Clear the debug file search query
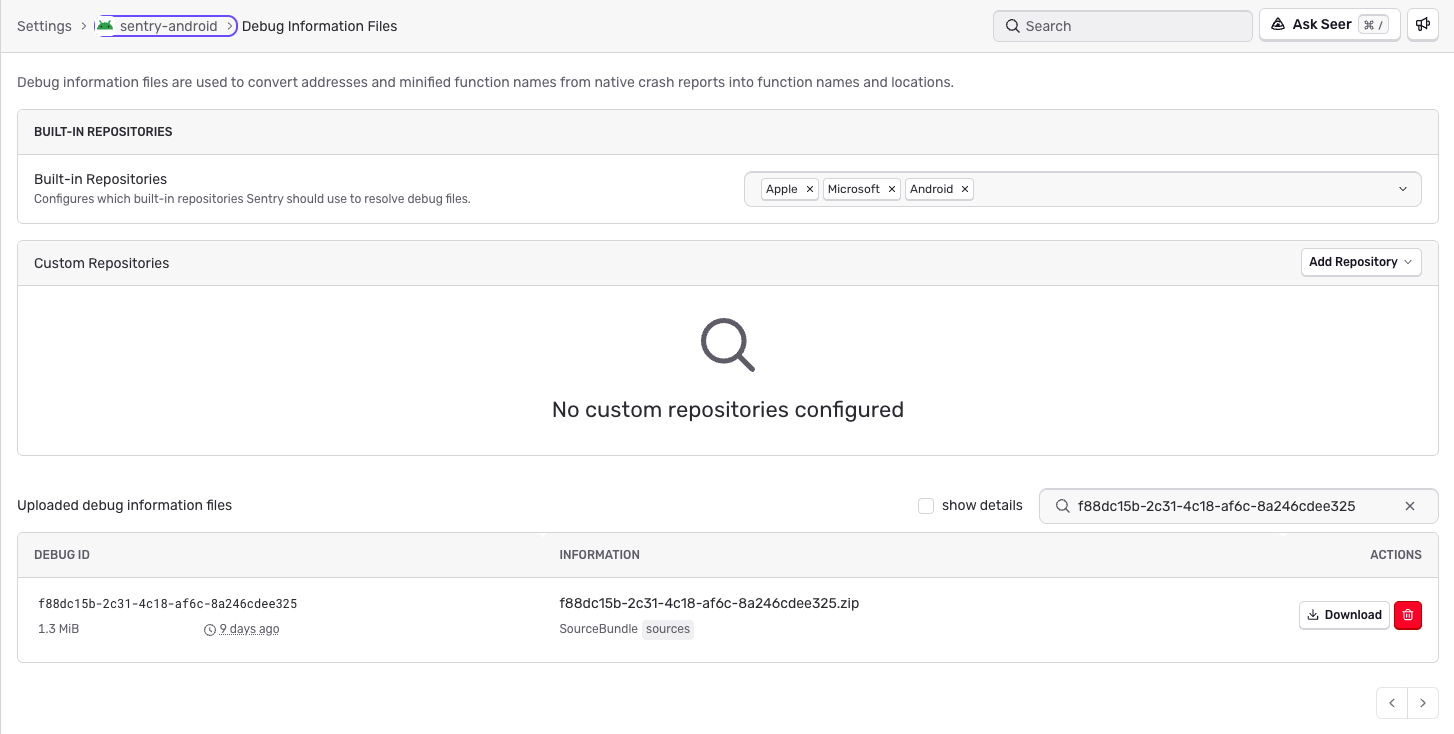This screenshot has height=734, width=1454. pos(1410,506)
